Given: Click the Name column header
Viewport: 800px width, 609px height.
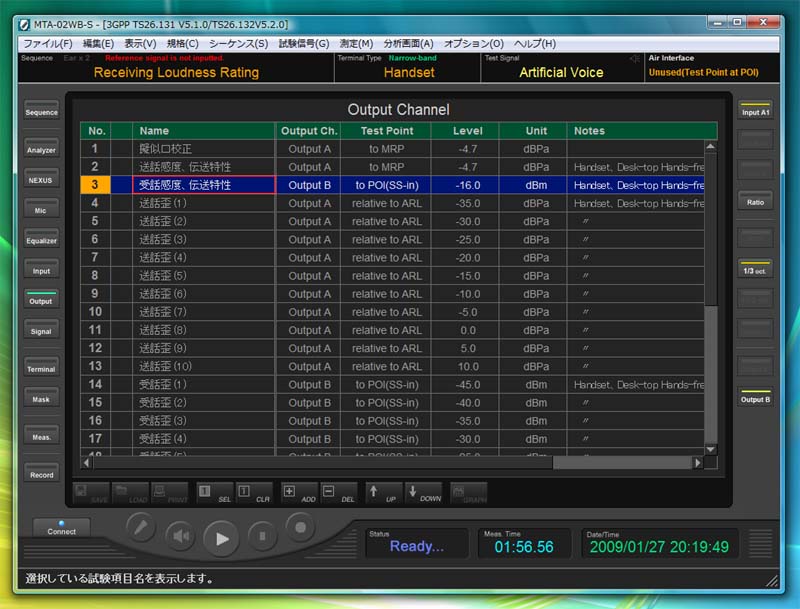Looking at the screenshot, I should 204,131.
